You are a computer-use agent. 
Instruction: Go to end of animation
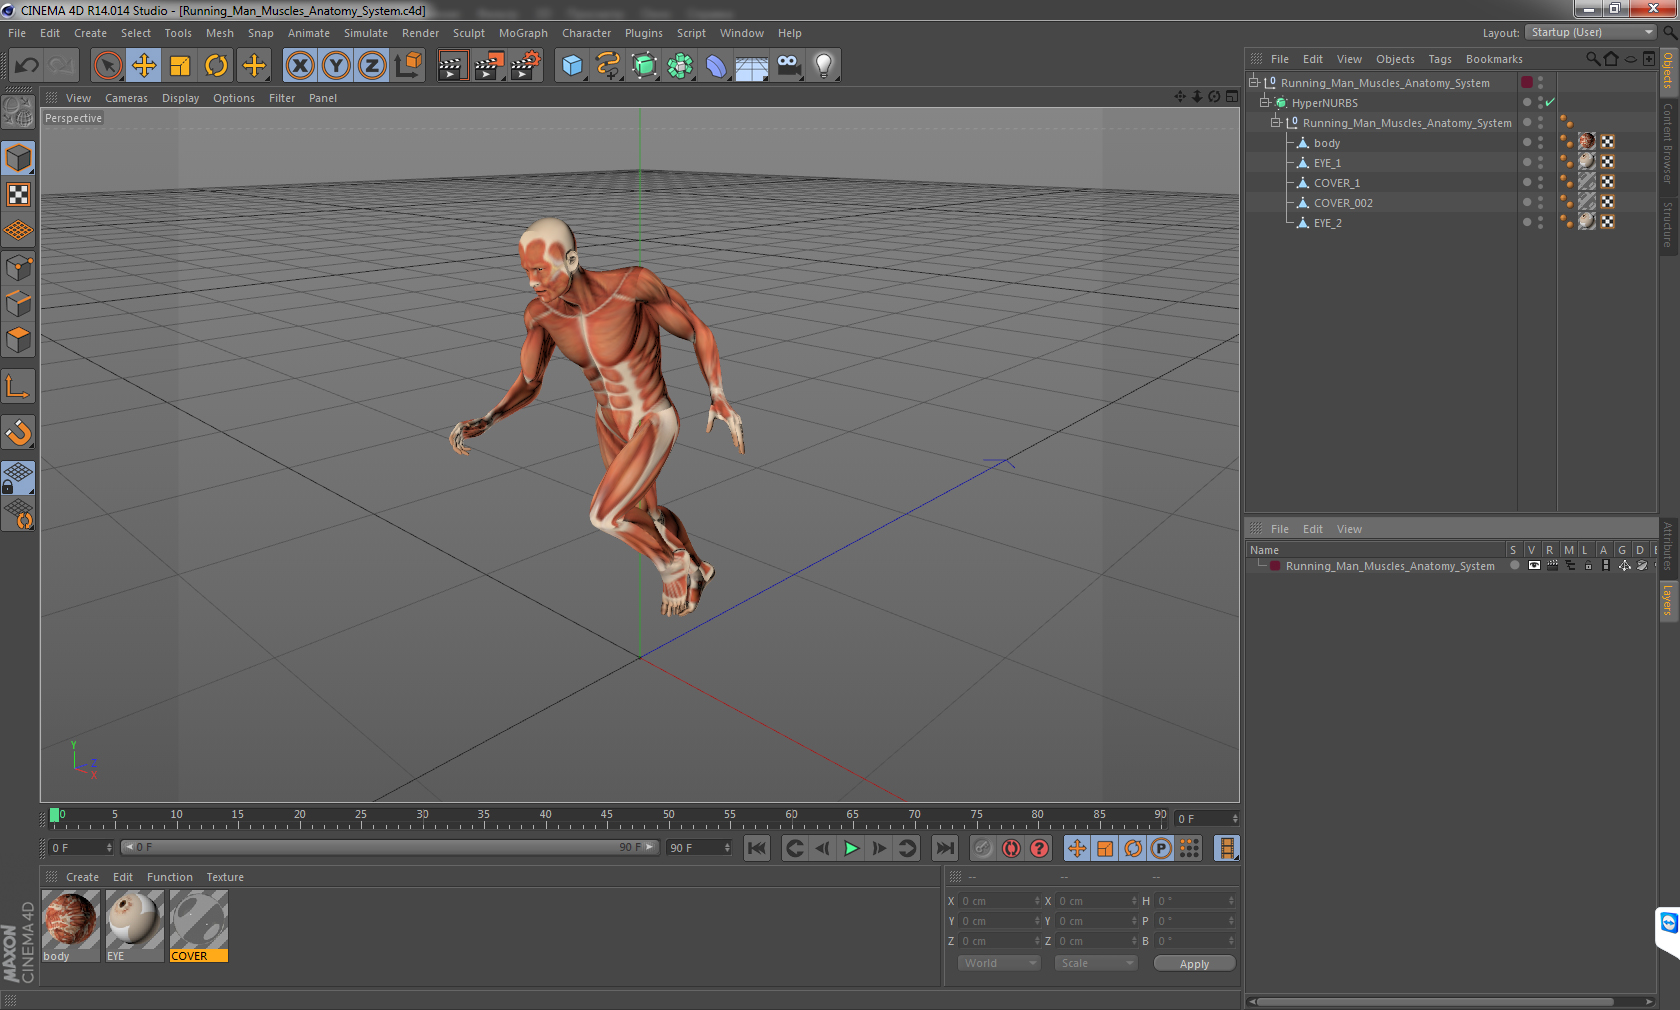tap(944, 848)
